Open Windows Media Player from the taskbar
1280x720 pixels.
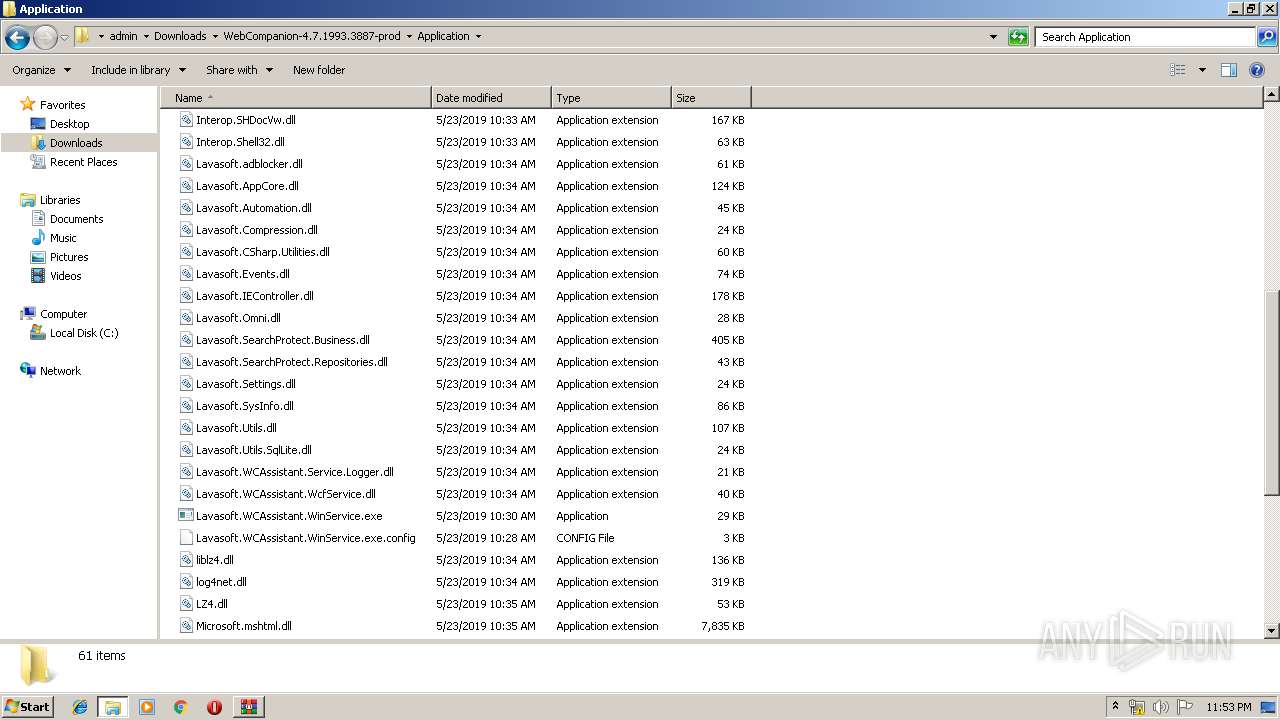pyautogui.click(x=147, y=707)
